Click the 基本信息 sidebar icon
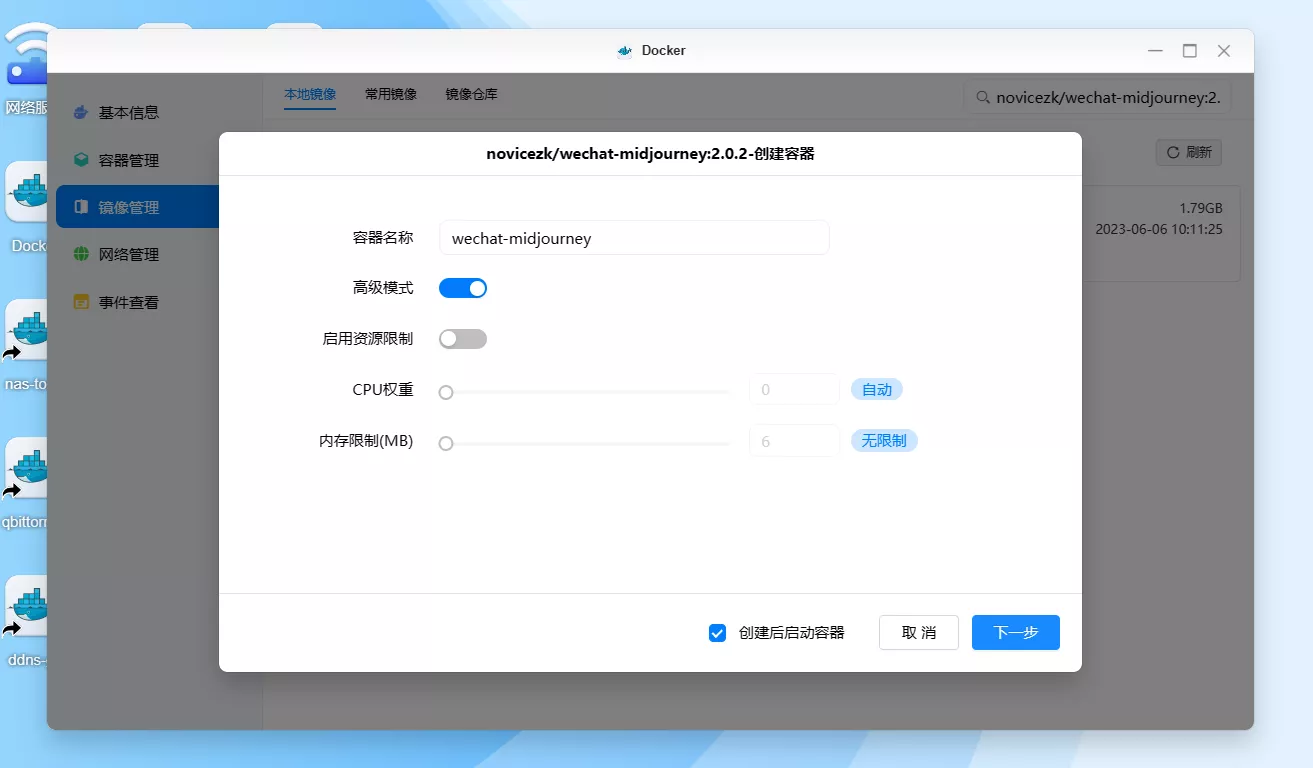 [81, 113]
